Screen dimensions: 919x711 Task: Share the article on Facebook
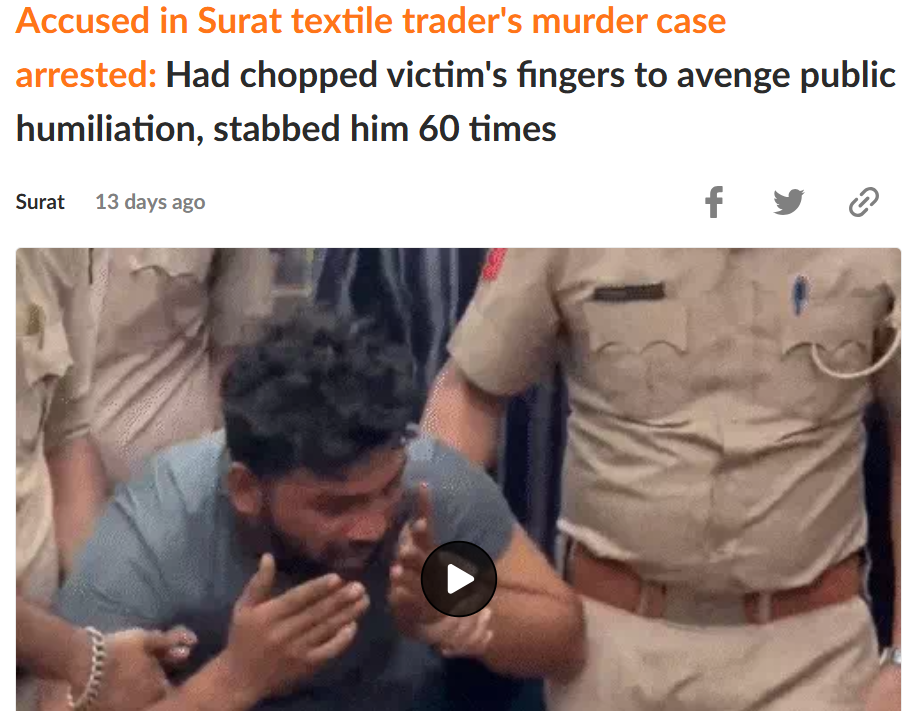[x=713, y=202]
